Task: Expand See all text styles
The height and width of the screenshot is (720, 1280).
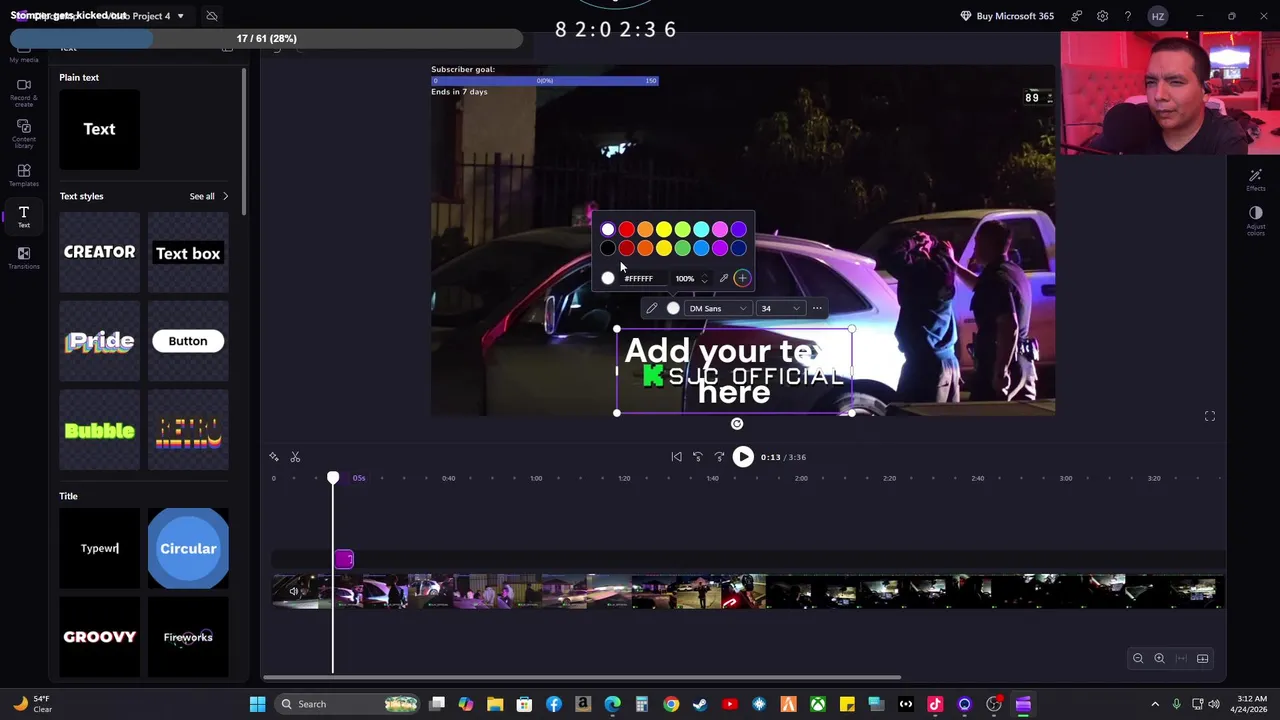Action: [209, 196]
